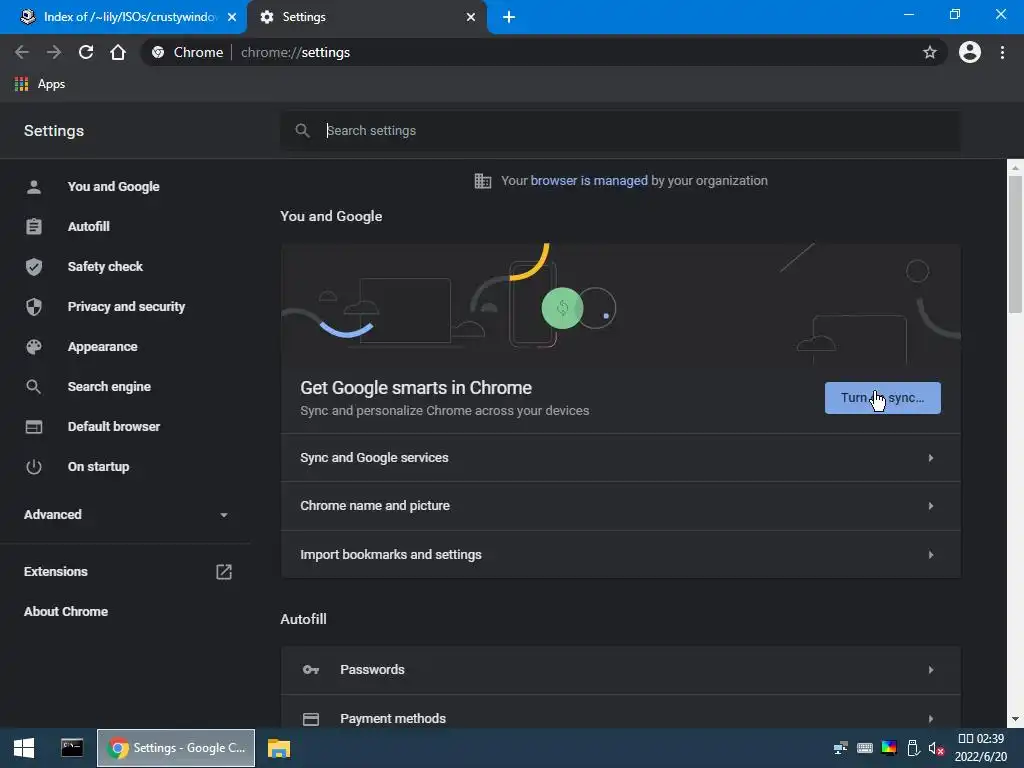Click the Search settings input field
The image size is (1024, 768).
click(620, 131)
